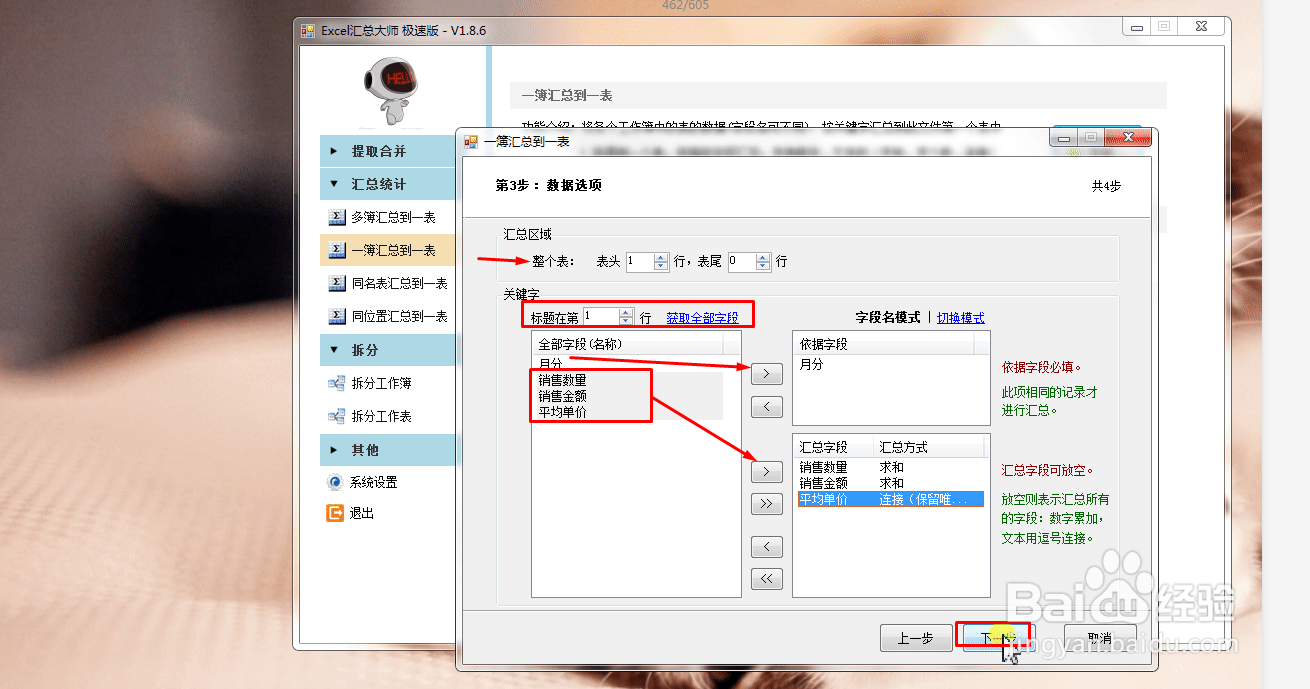Viewport: 1310px width, 689px height.
Task: Click the 标题在第 row number field
Action: pyautogui.click(x=600, y=317)
